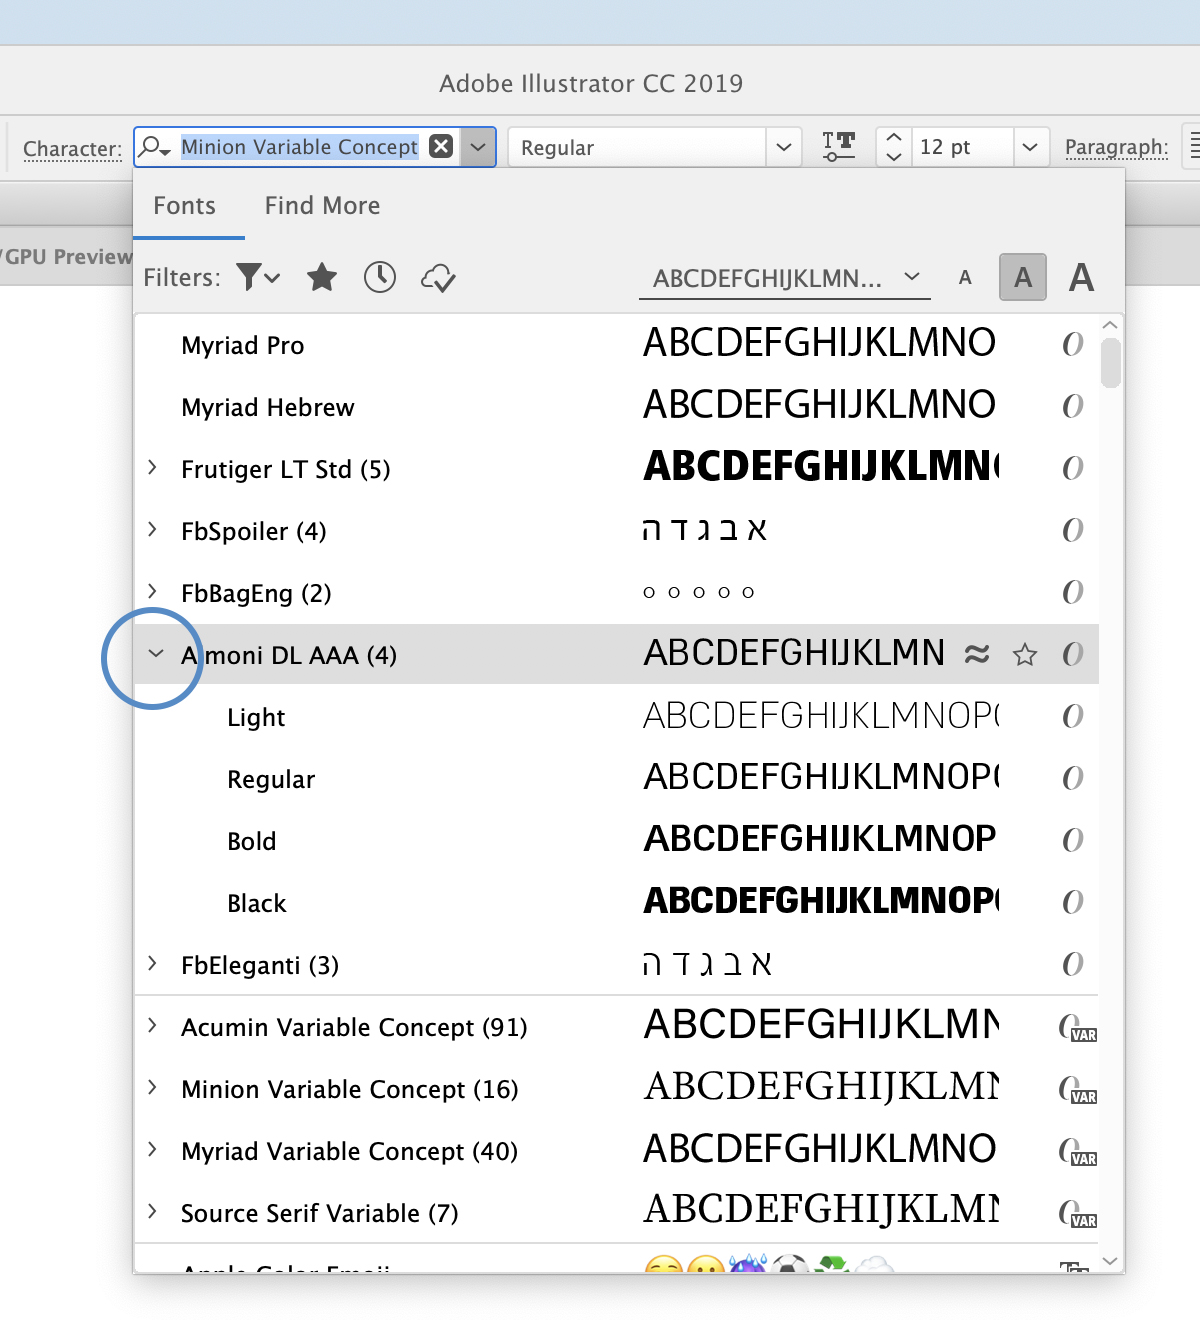Viewport: 1200px width, 1320px height.
Task: Expand the FbEleganti font family
Action: point(152,963)
